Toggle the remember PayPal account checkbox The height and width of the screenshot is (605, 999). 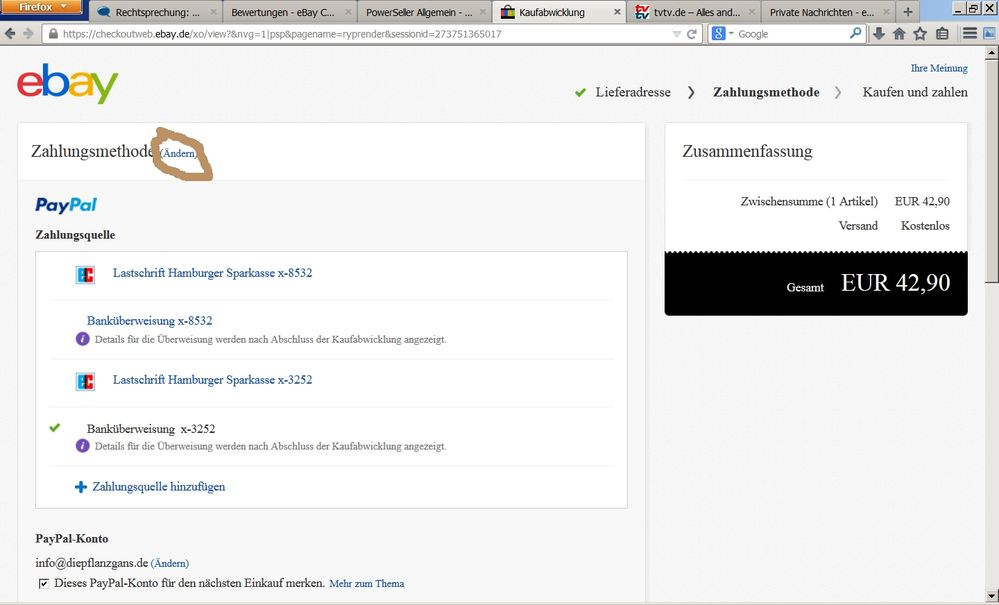coord(43,583)
